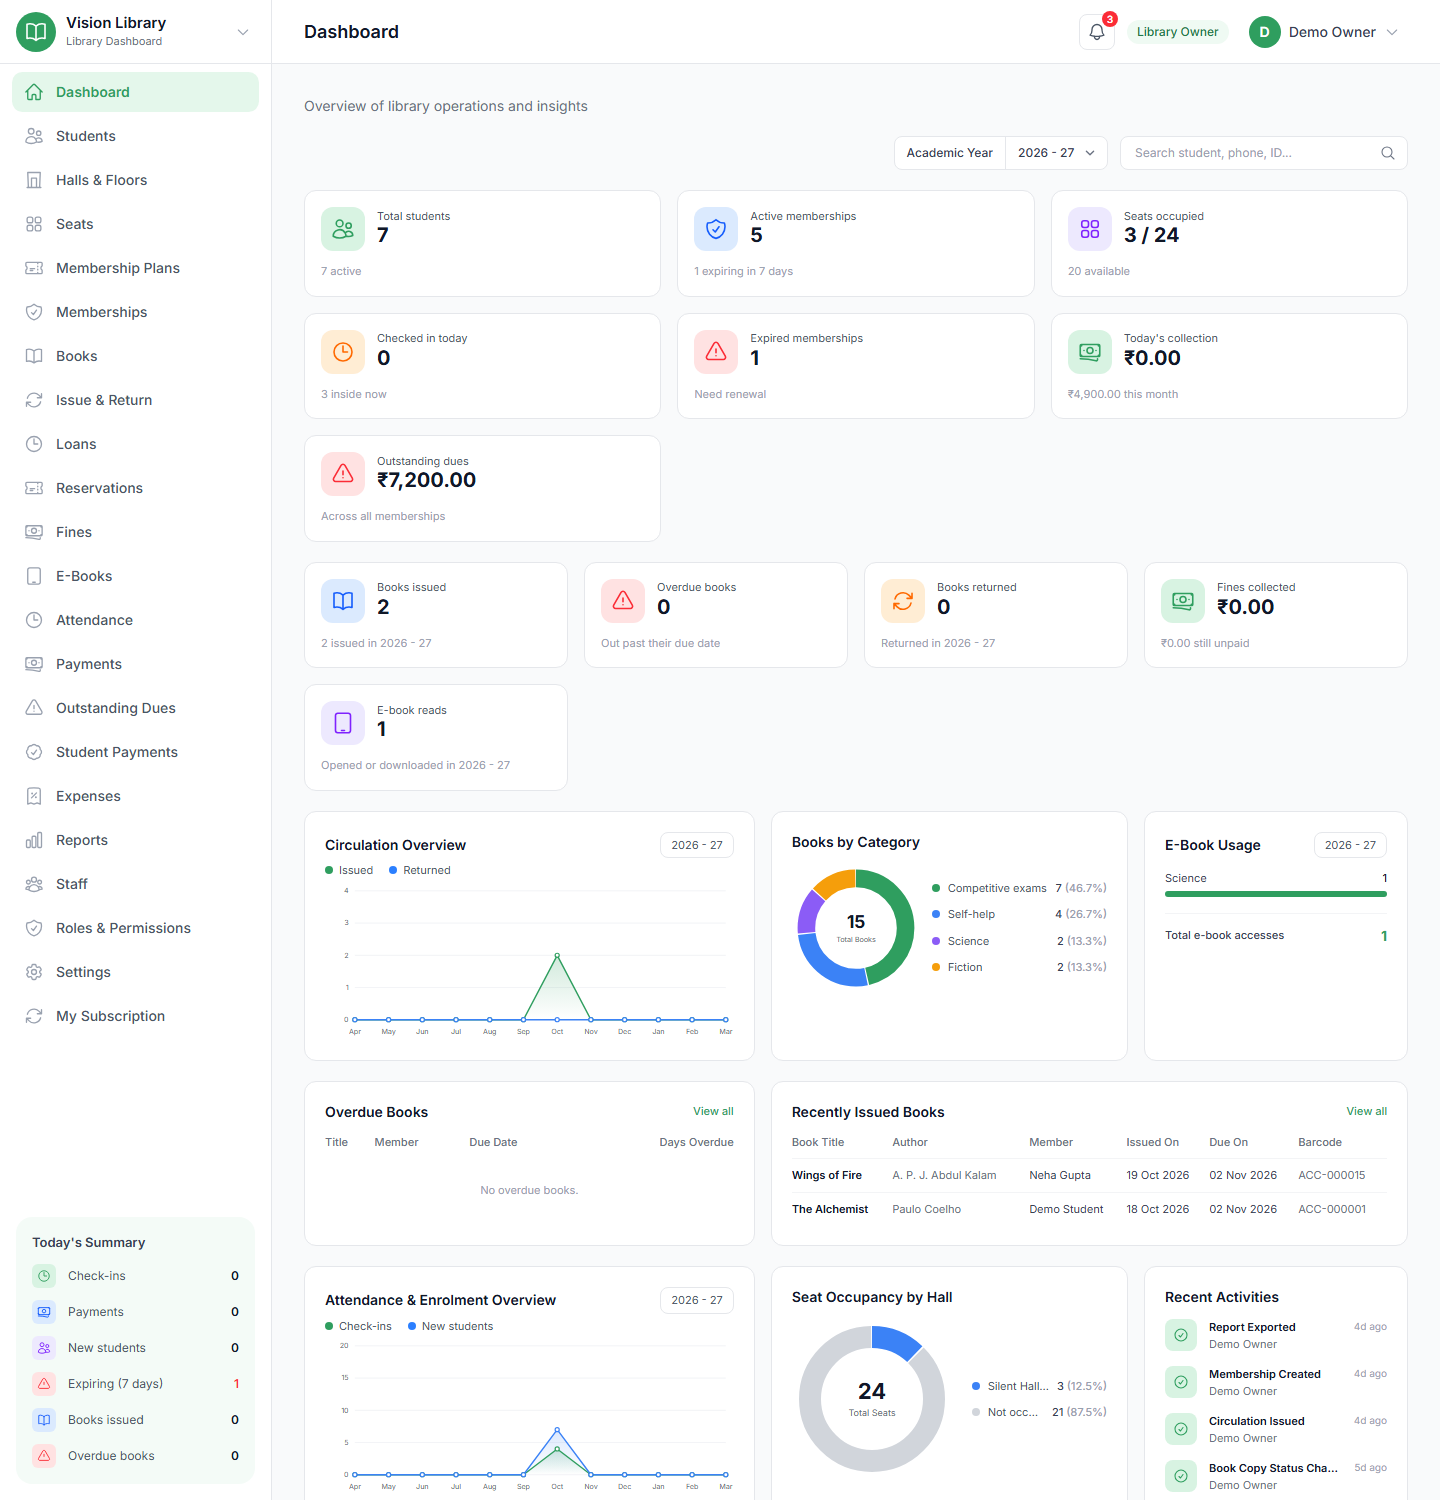This screenshot has width=1440, height=1500.
Task: Click the Books sidebar icon
Action: (x=34, y=356)
